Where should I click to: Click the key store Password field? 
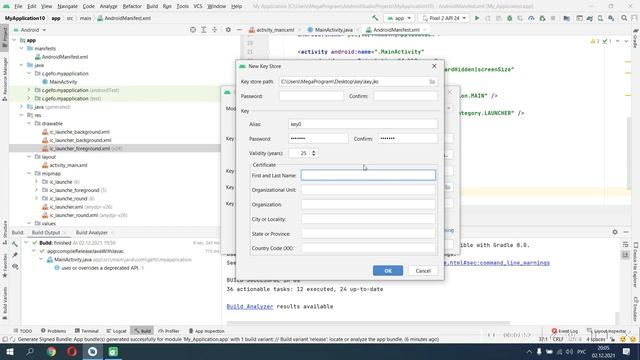[x=311, y=96]
